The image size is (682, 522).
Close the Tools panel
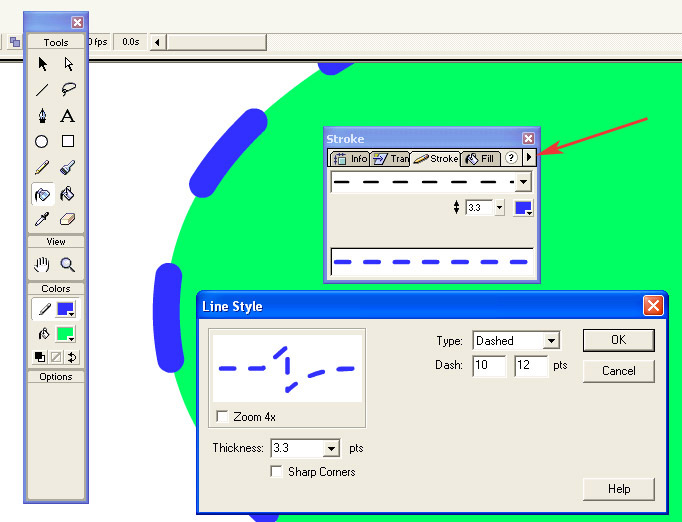tap(77, 23)
